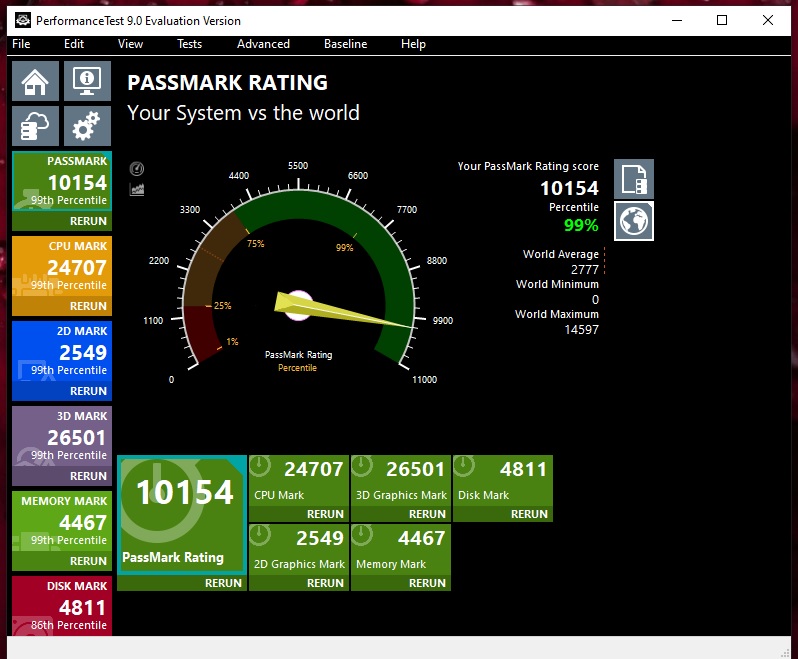
Task: Click the 24707 CPU Mark score tile
Action: pos(299,481)
